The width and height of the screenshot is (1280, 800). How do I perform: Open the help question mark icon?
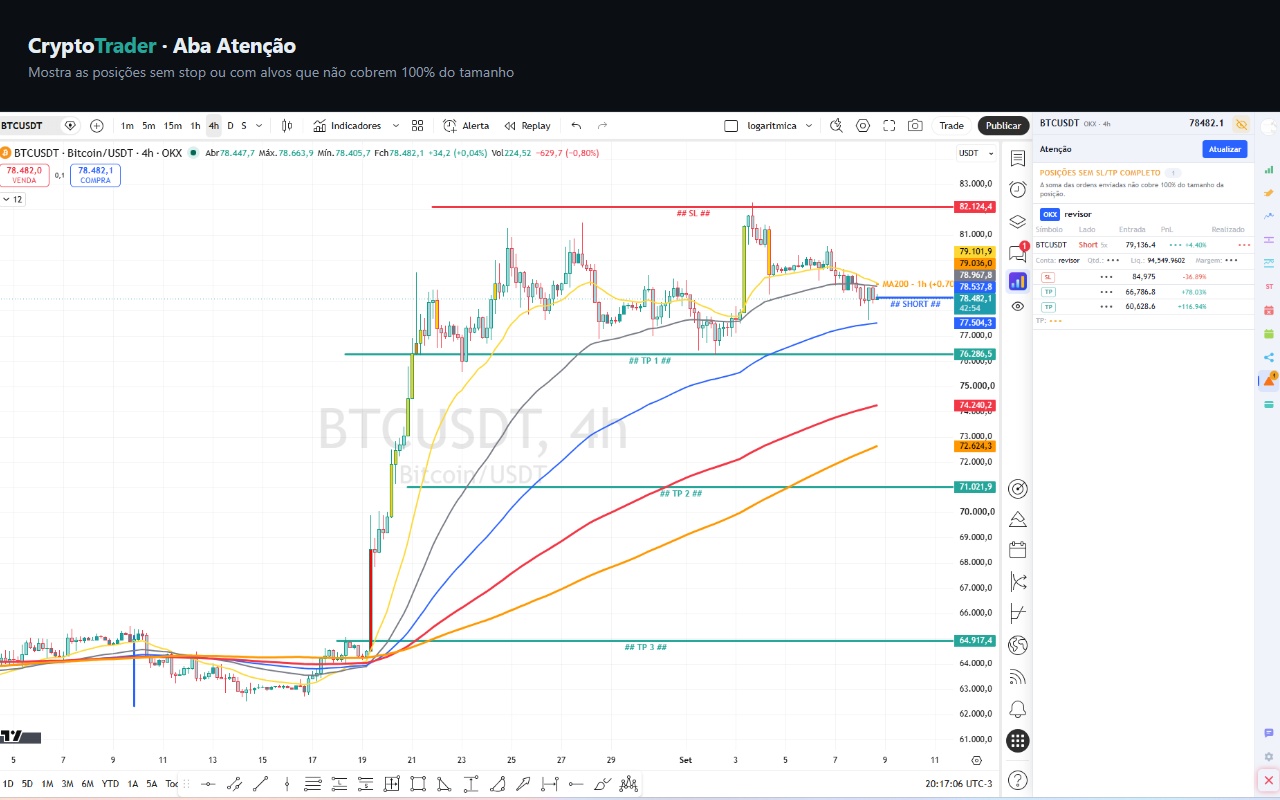pos(1018,779)
